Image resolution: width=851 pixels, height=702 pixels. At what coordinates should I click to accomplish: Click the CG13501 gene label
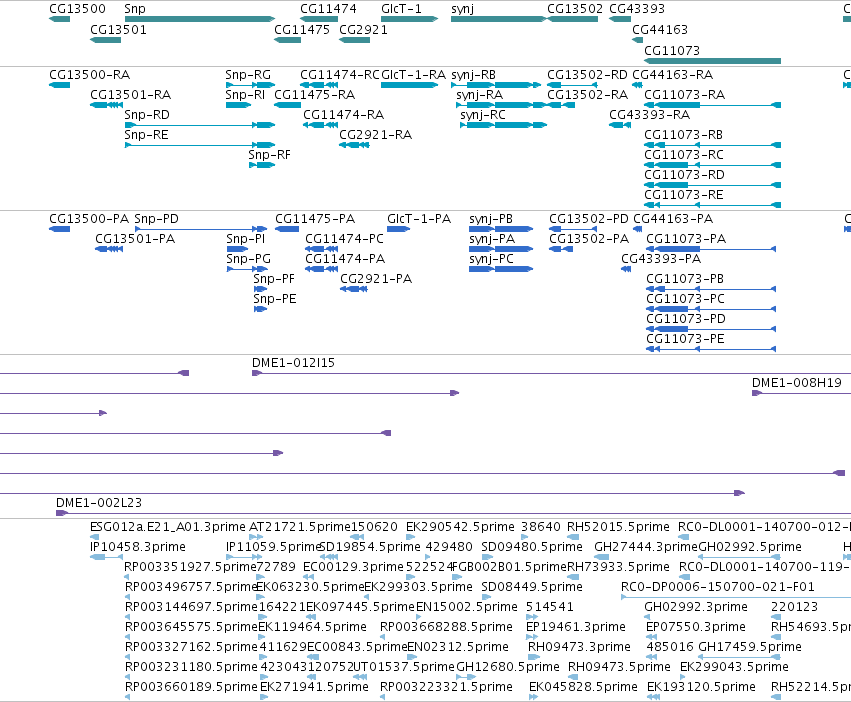click(118, 29)
